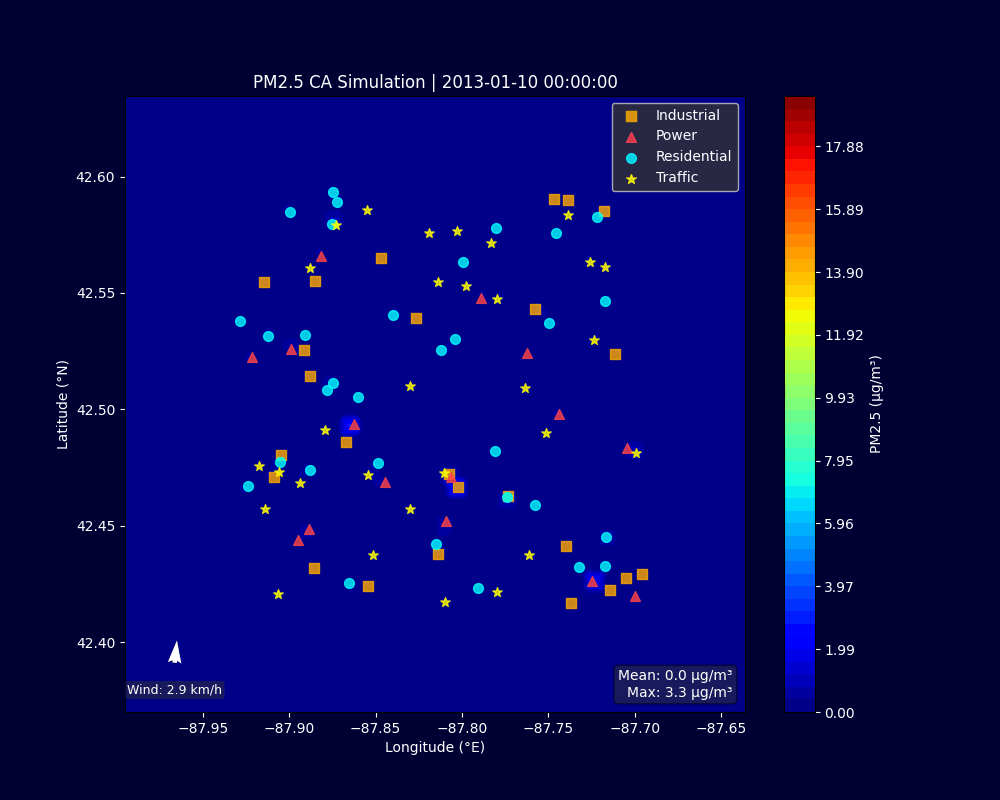Click the 'Latitude (°N)' axis label
1000x800 pixels.
click(64, 404)
